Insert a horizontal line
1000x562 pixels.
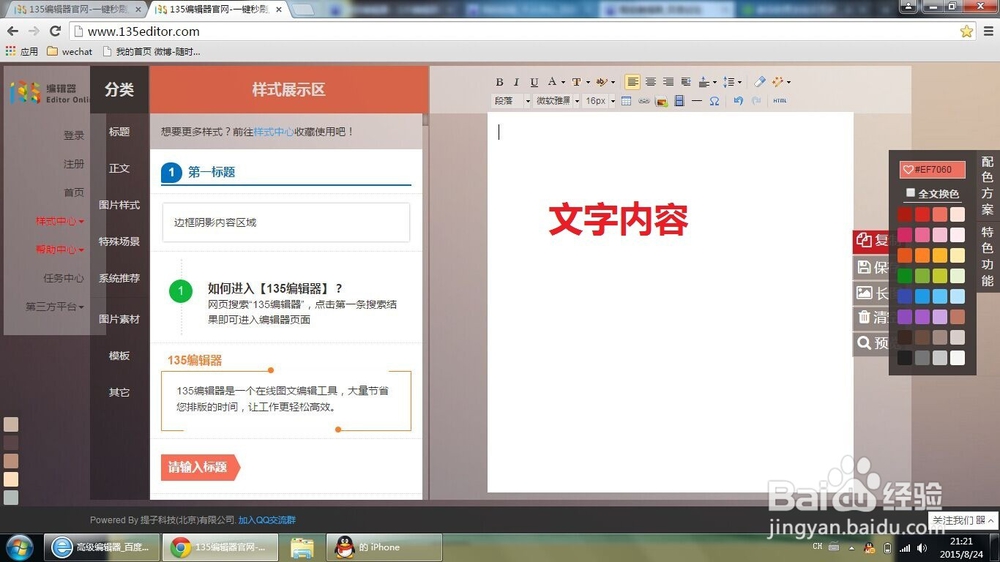[x=696, y=101]
